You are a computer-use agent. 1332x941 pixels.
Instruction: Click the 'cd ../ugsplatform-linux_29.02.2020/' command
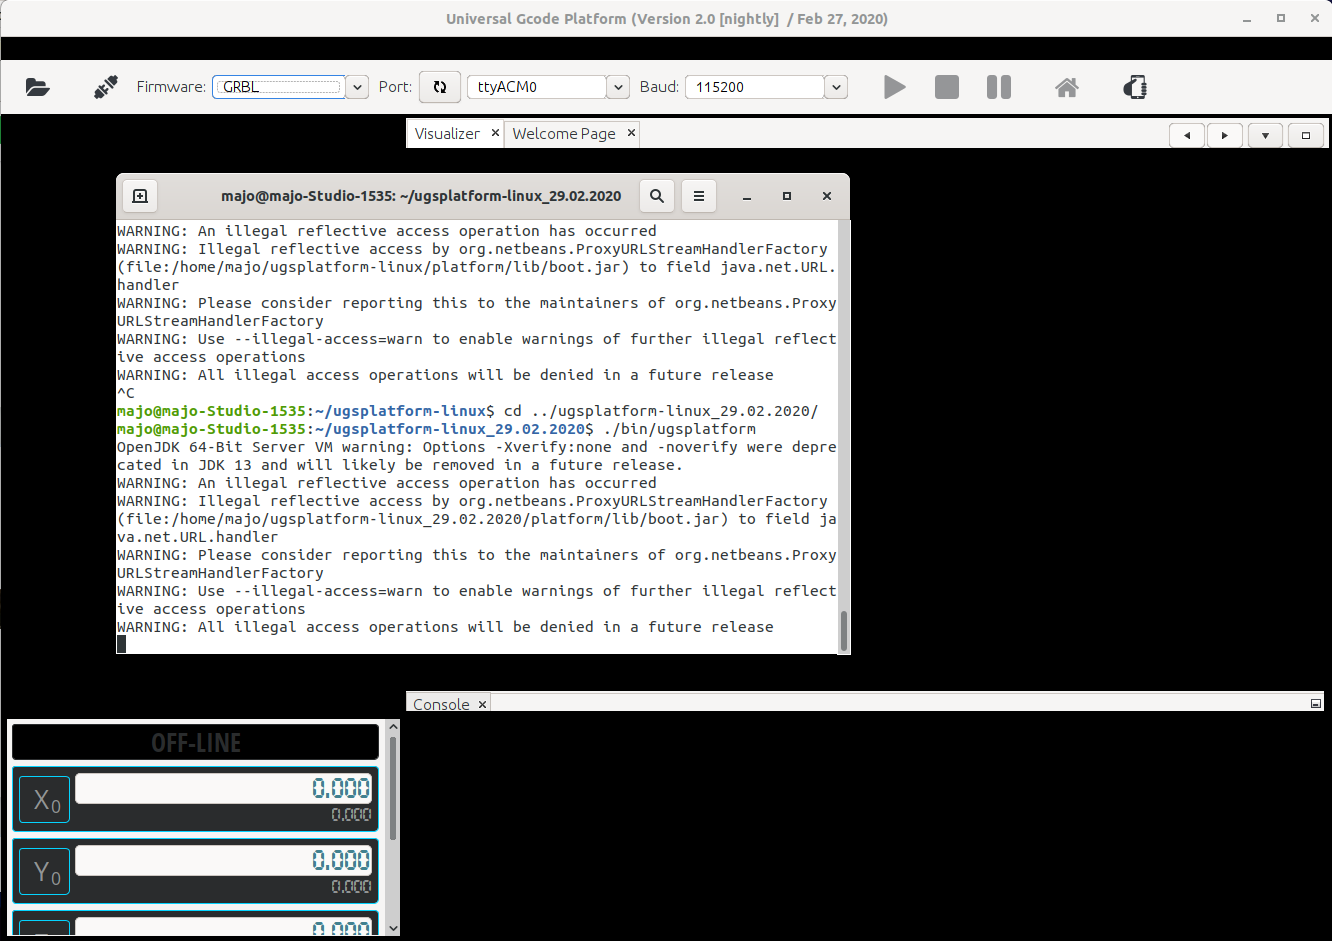661,411
